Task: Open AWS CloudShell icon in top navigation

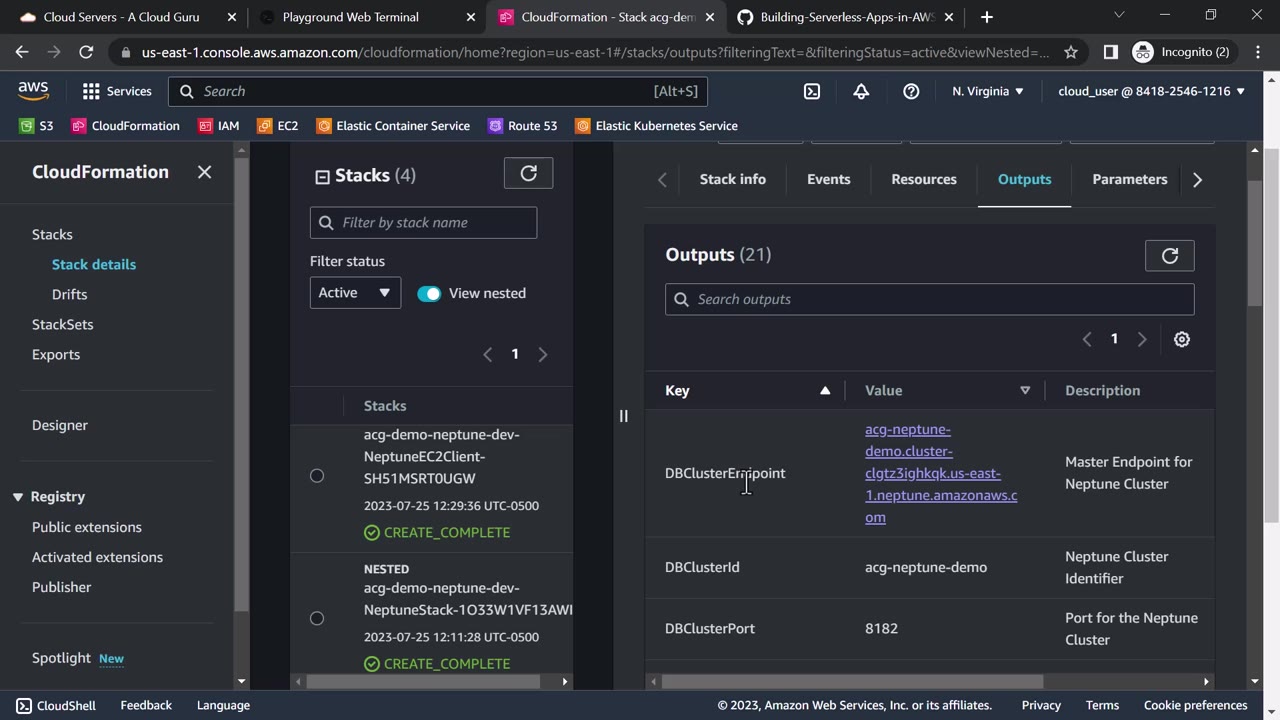Action: click(x=812, y=91)
